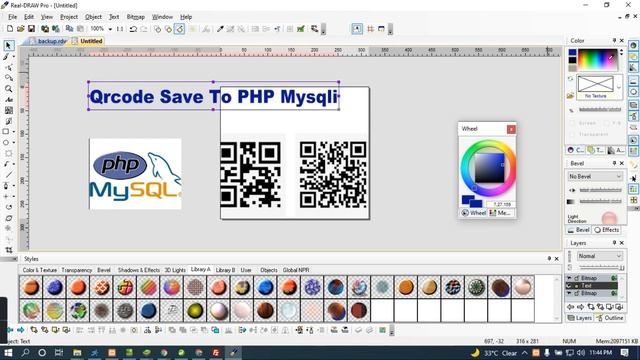Open the Global NPR styles tab
This screenshot has width=640, height=360.
click(296, 270)
